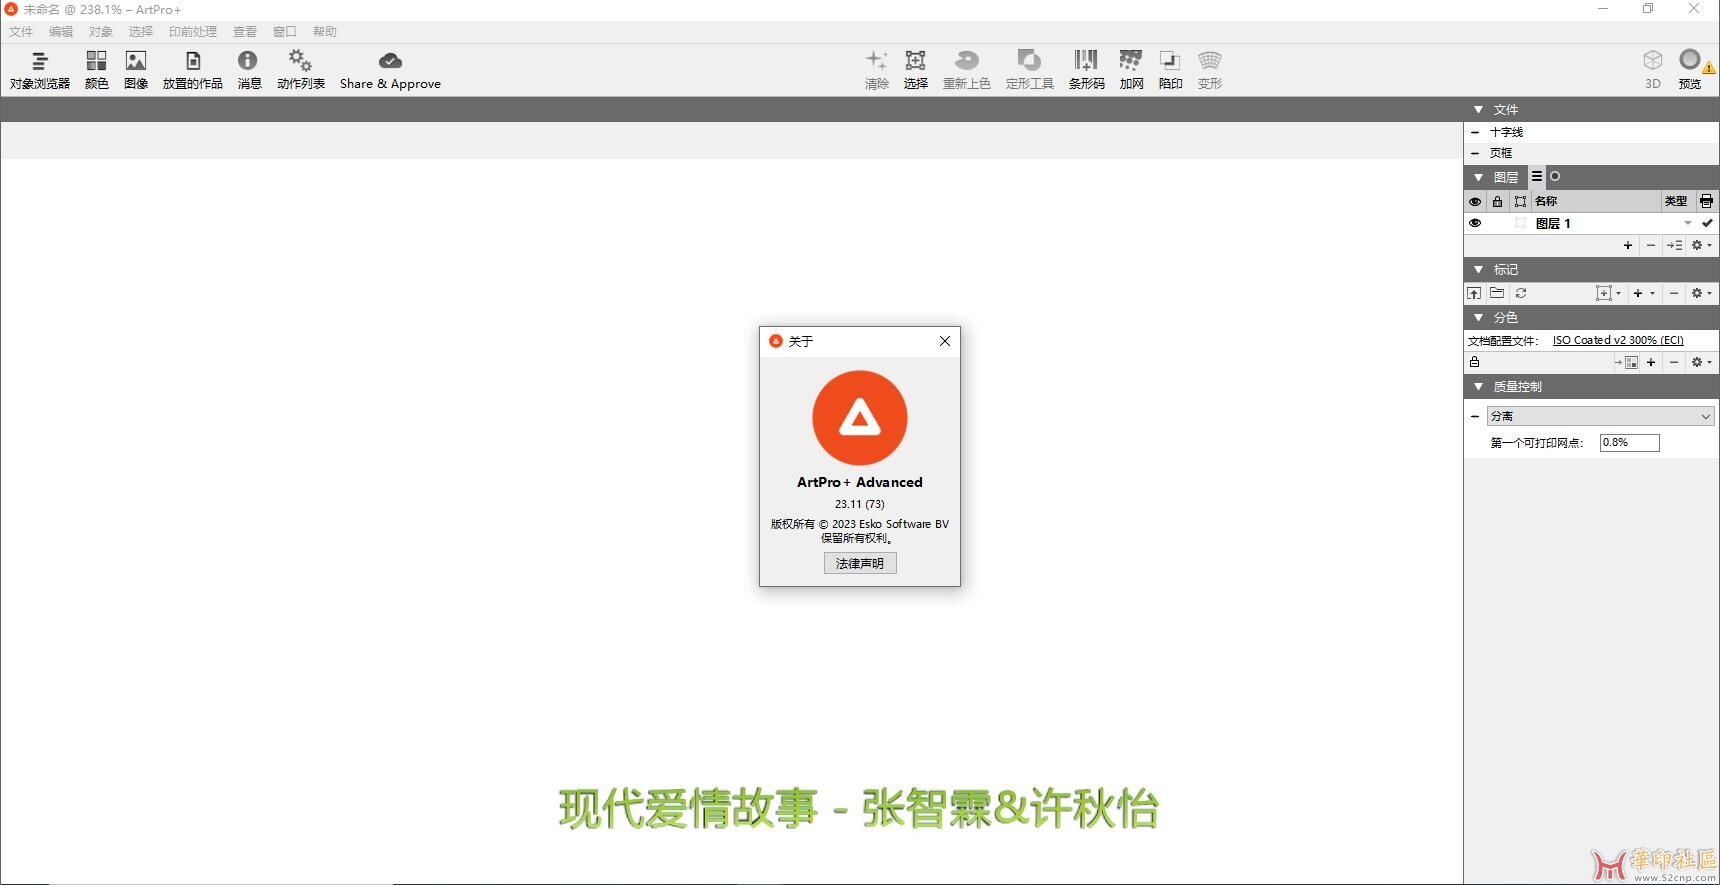Toggle visibility eye of 图层 1
This screenshot has height=885, width=1720.
(1475, 223)
